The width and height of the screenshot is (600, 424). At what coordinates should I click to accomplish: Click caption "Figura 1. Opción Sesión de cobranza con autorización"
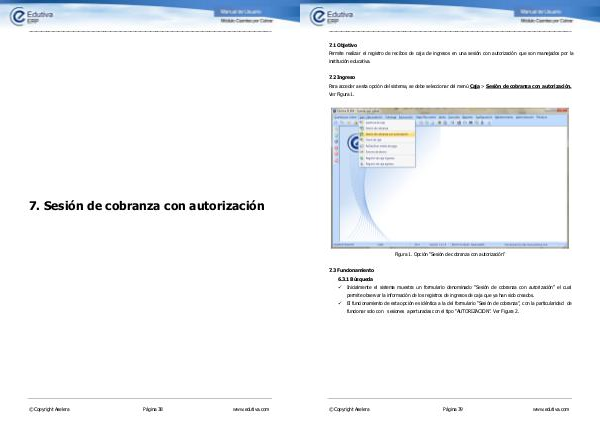pyautogui.click(x=450, y=254)
